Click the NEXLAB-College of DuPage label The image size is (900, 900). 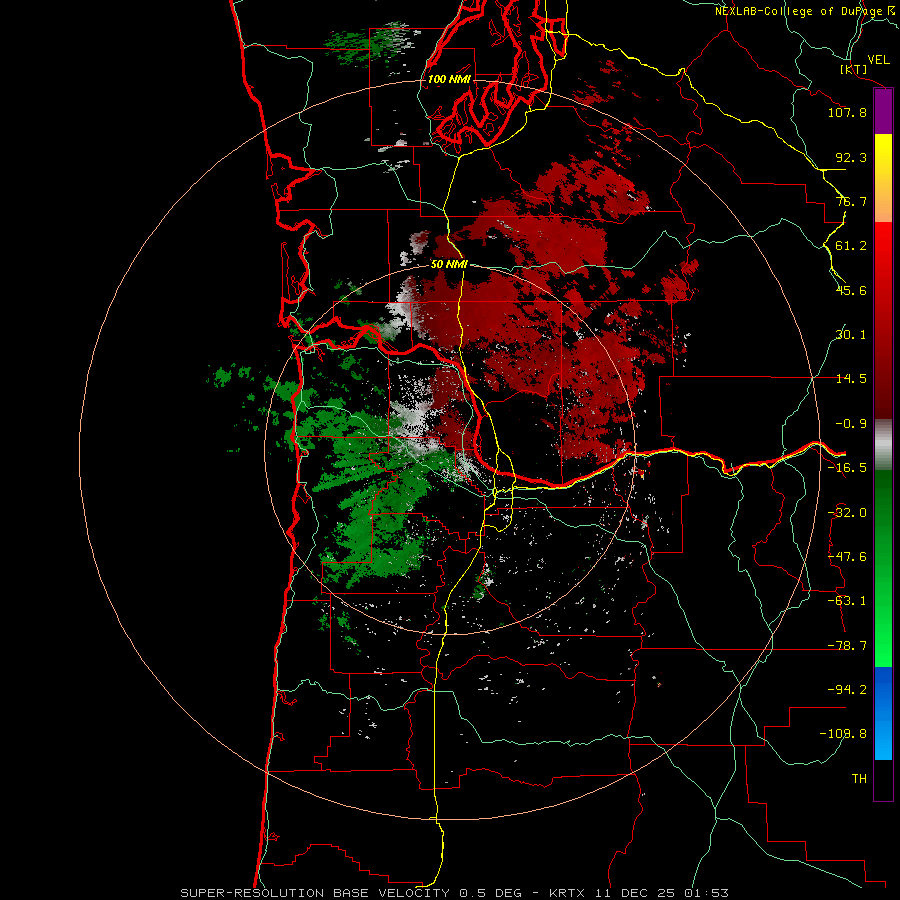pyautogui.click(x=806, y=11)
